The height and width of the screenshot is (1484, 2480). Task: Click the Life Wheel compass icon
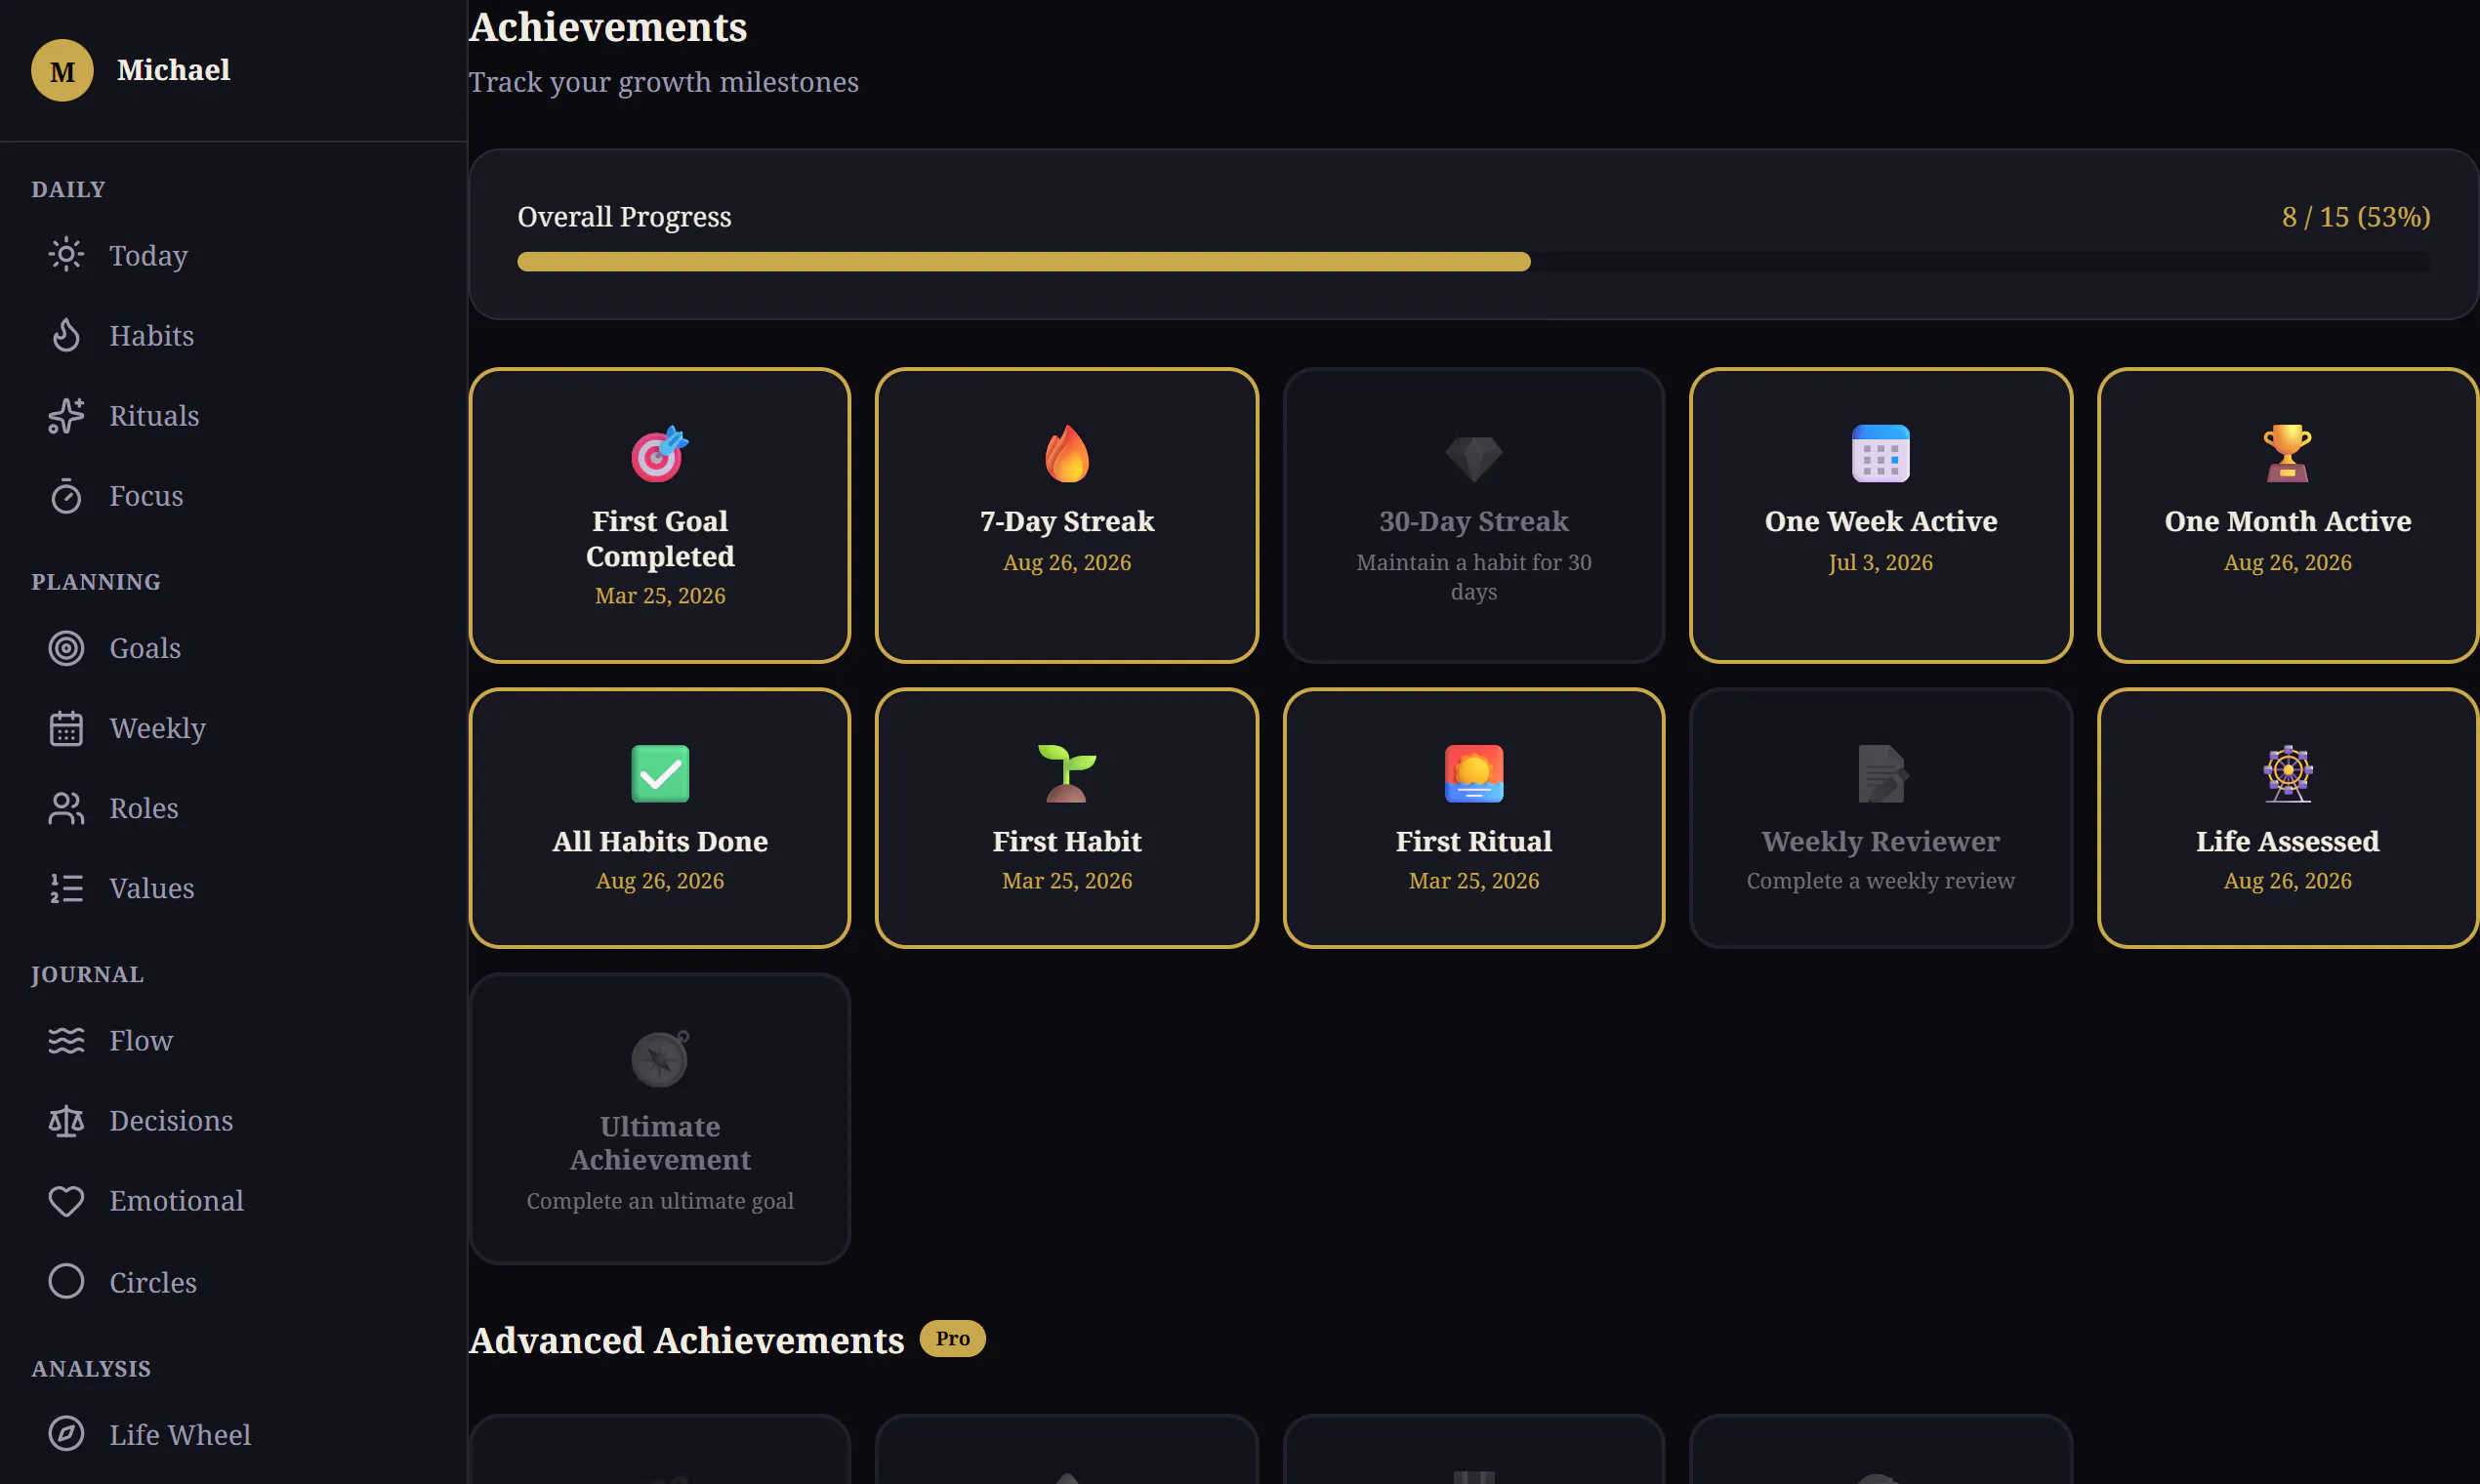66,1434
